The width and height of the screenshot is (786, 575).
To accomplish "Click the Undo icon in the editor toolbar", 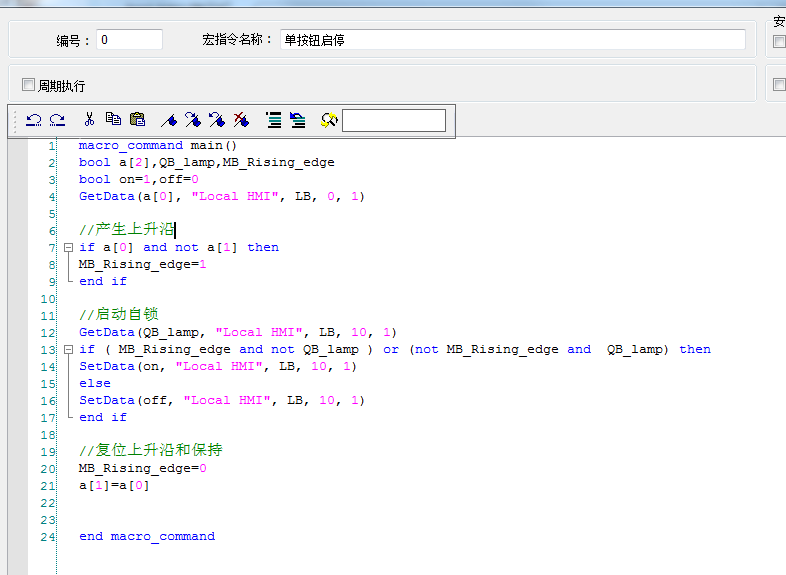I will [x=33, y=120].
